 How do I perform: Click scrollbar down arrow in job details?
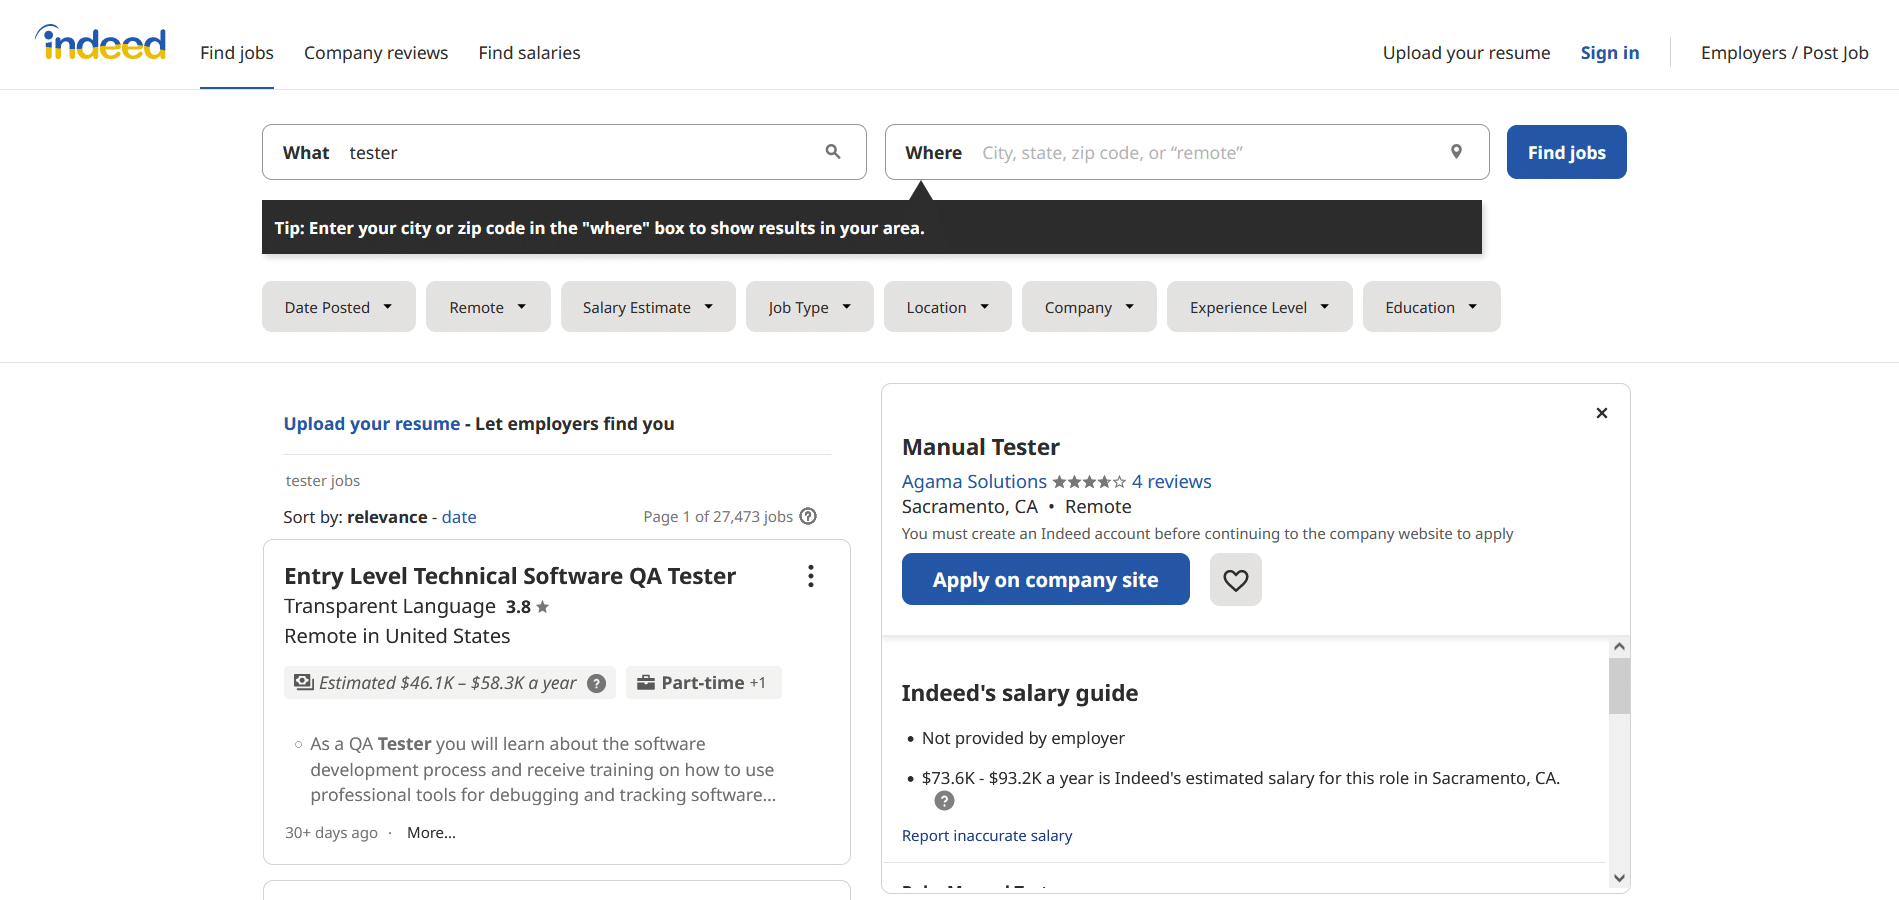(1619, 878)
